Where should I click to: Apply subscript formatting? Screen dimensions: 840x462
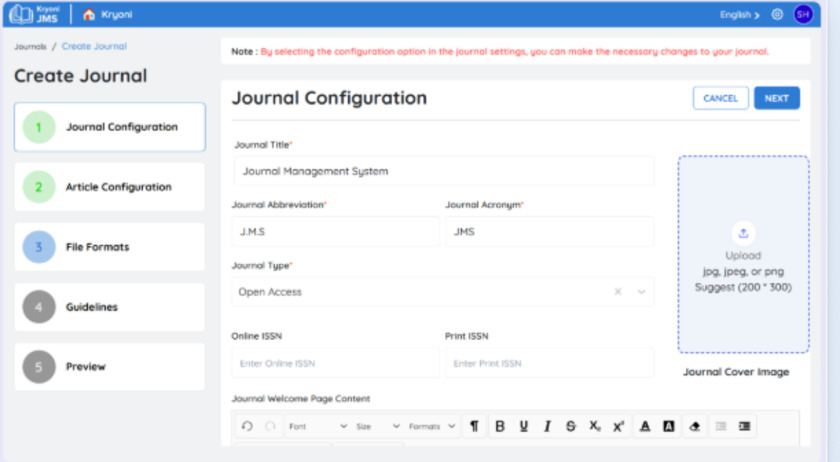[595, 426]
